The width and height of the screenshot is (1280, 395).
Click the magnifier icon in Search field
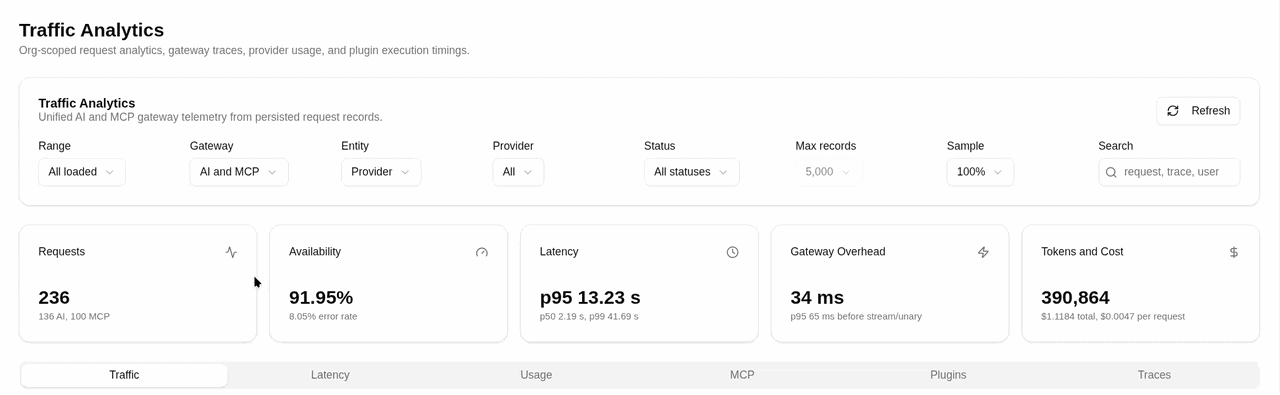(x=1111, y=172)
